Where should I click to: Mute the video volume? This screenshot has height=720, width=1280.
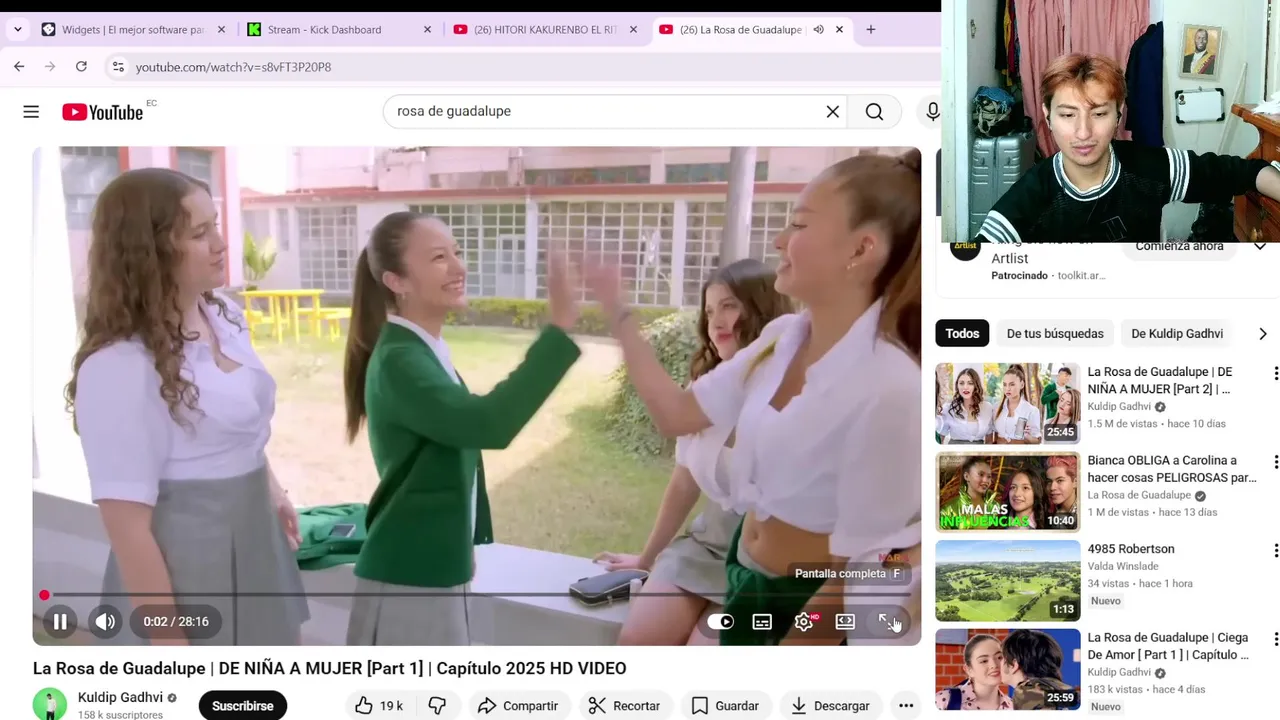coord(105,622)
